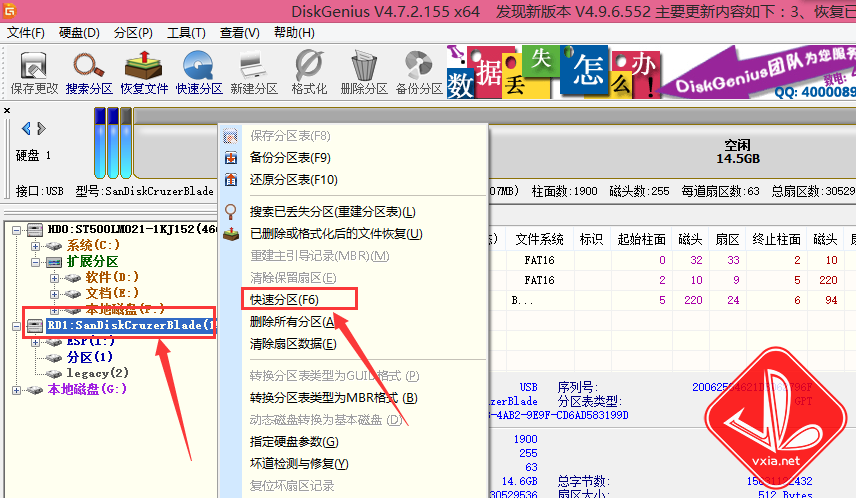Click the drive icon next to legacy(2)

(54, 374)
